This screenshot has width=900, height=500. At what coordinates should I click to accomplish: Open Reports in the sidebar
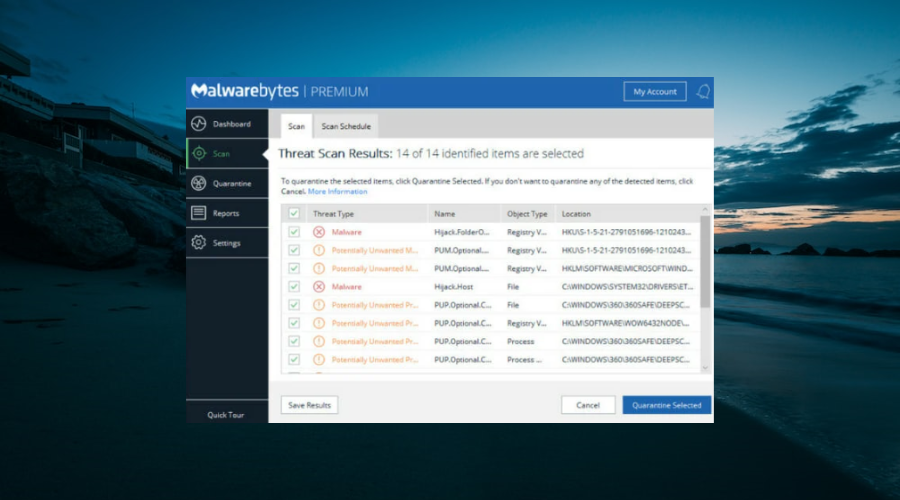(227, 213)
